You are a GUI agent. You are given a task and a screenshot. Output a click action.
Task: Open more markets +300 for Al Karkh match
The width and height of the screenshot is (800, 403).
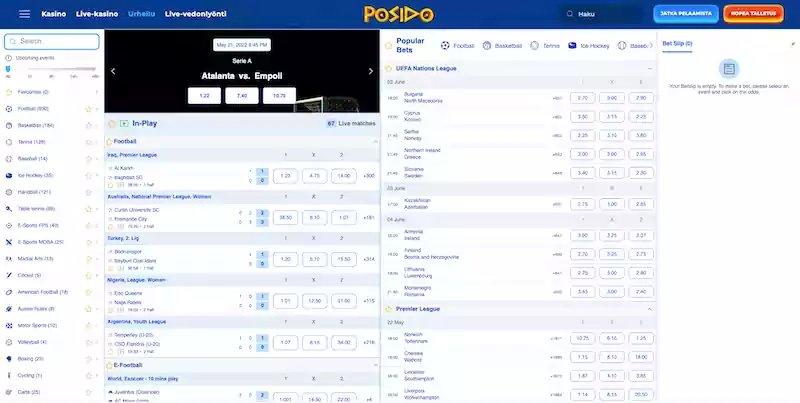369,176
